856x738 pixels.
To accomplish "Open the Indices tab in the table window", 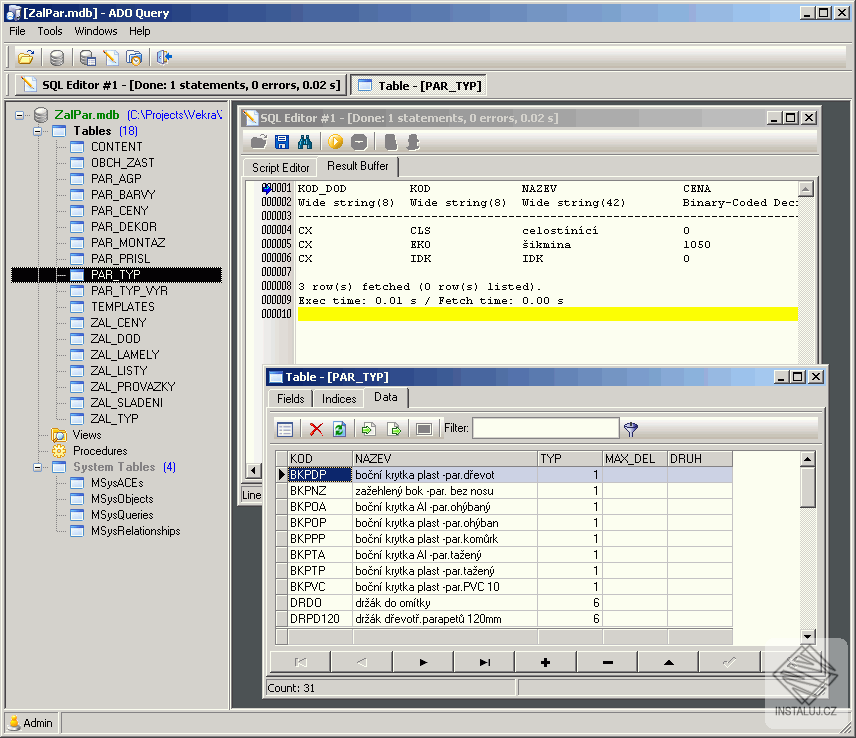I will pos(338,398).
